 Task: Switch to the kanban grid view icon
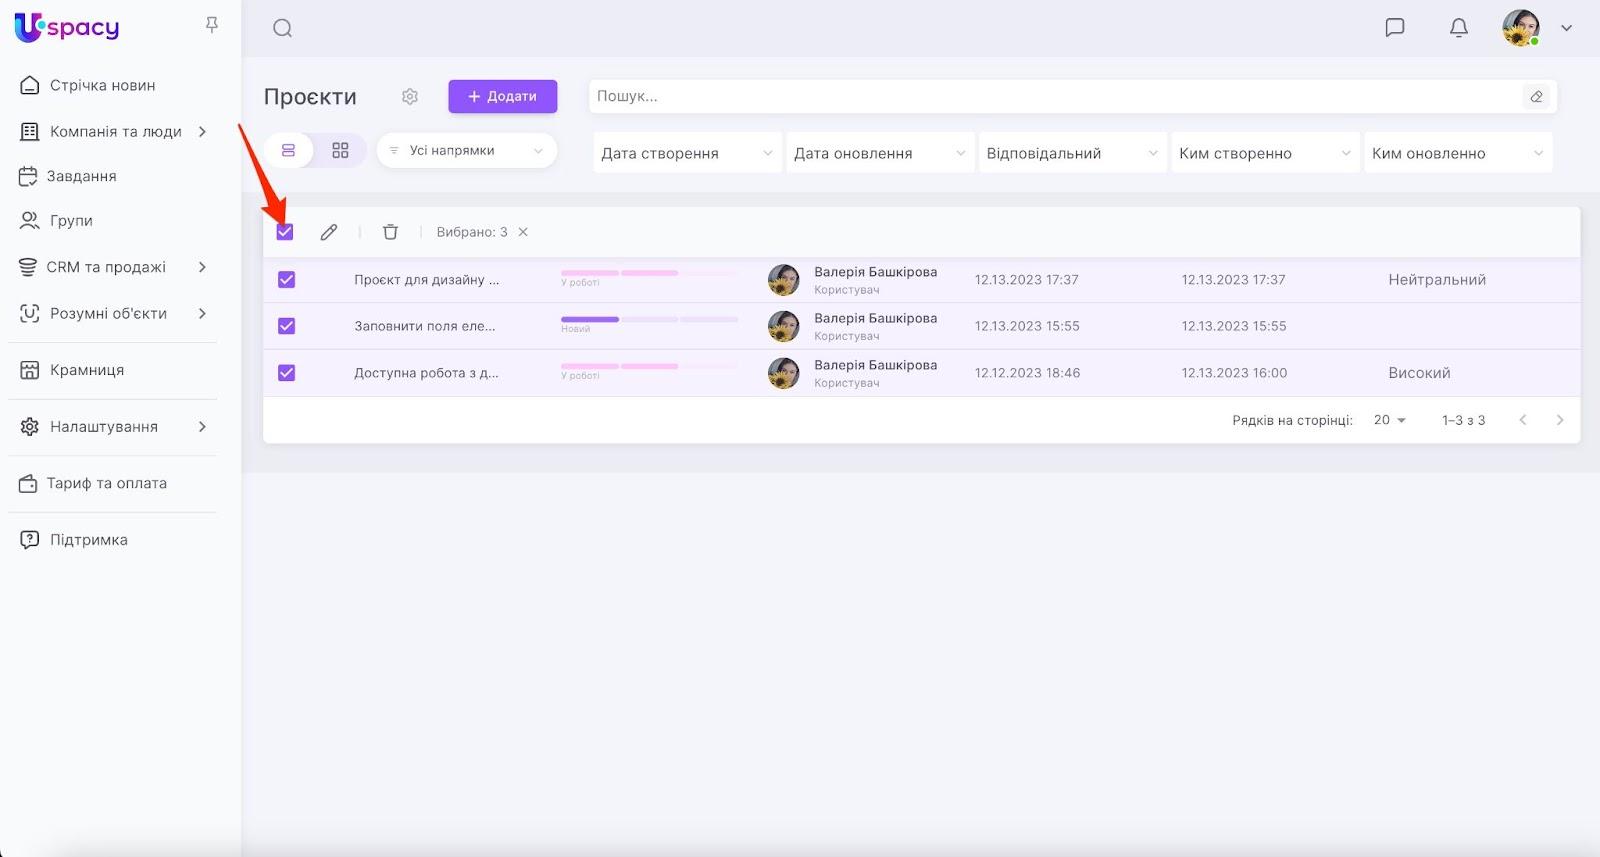tap(340, 150)
